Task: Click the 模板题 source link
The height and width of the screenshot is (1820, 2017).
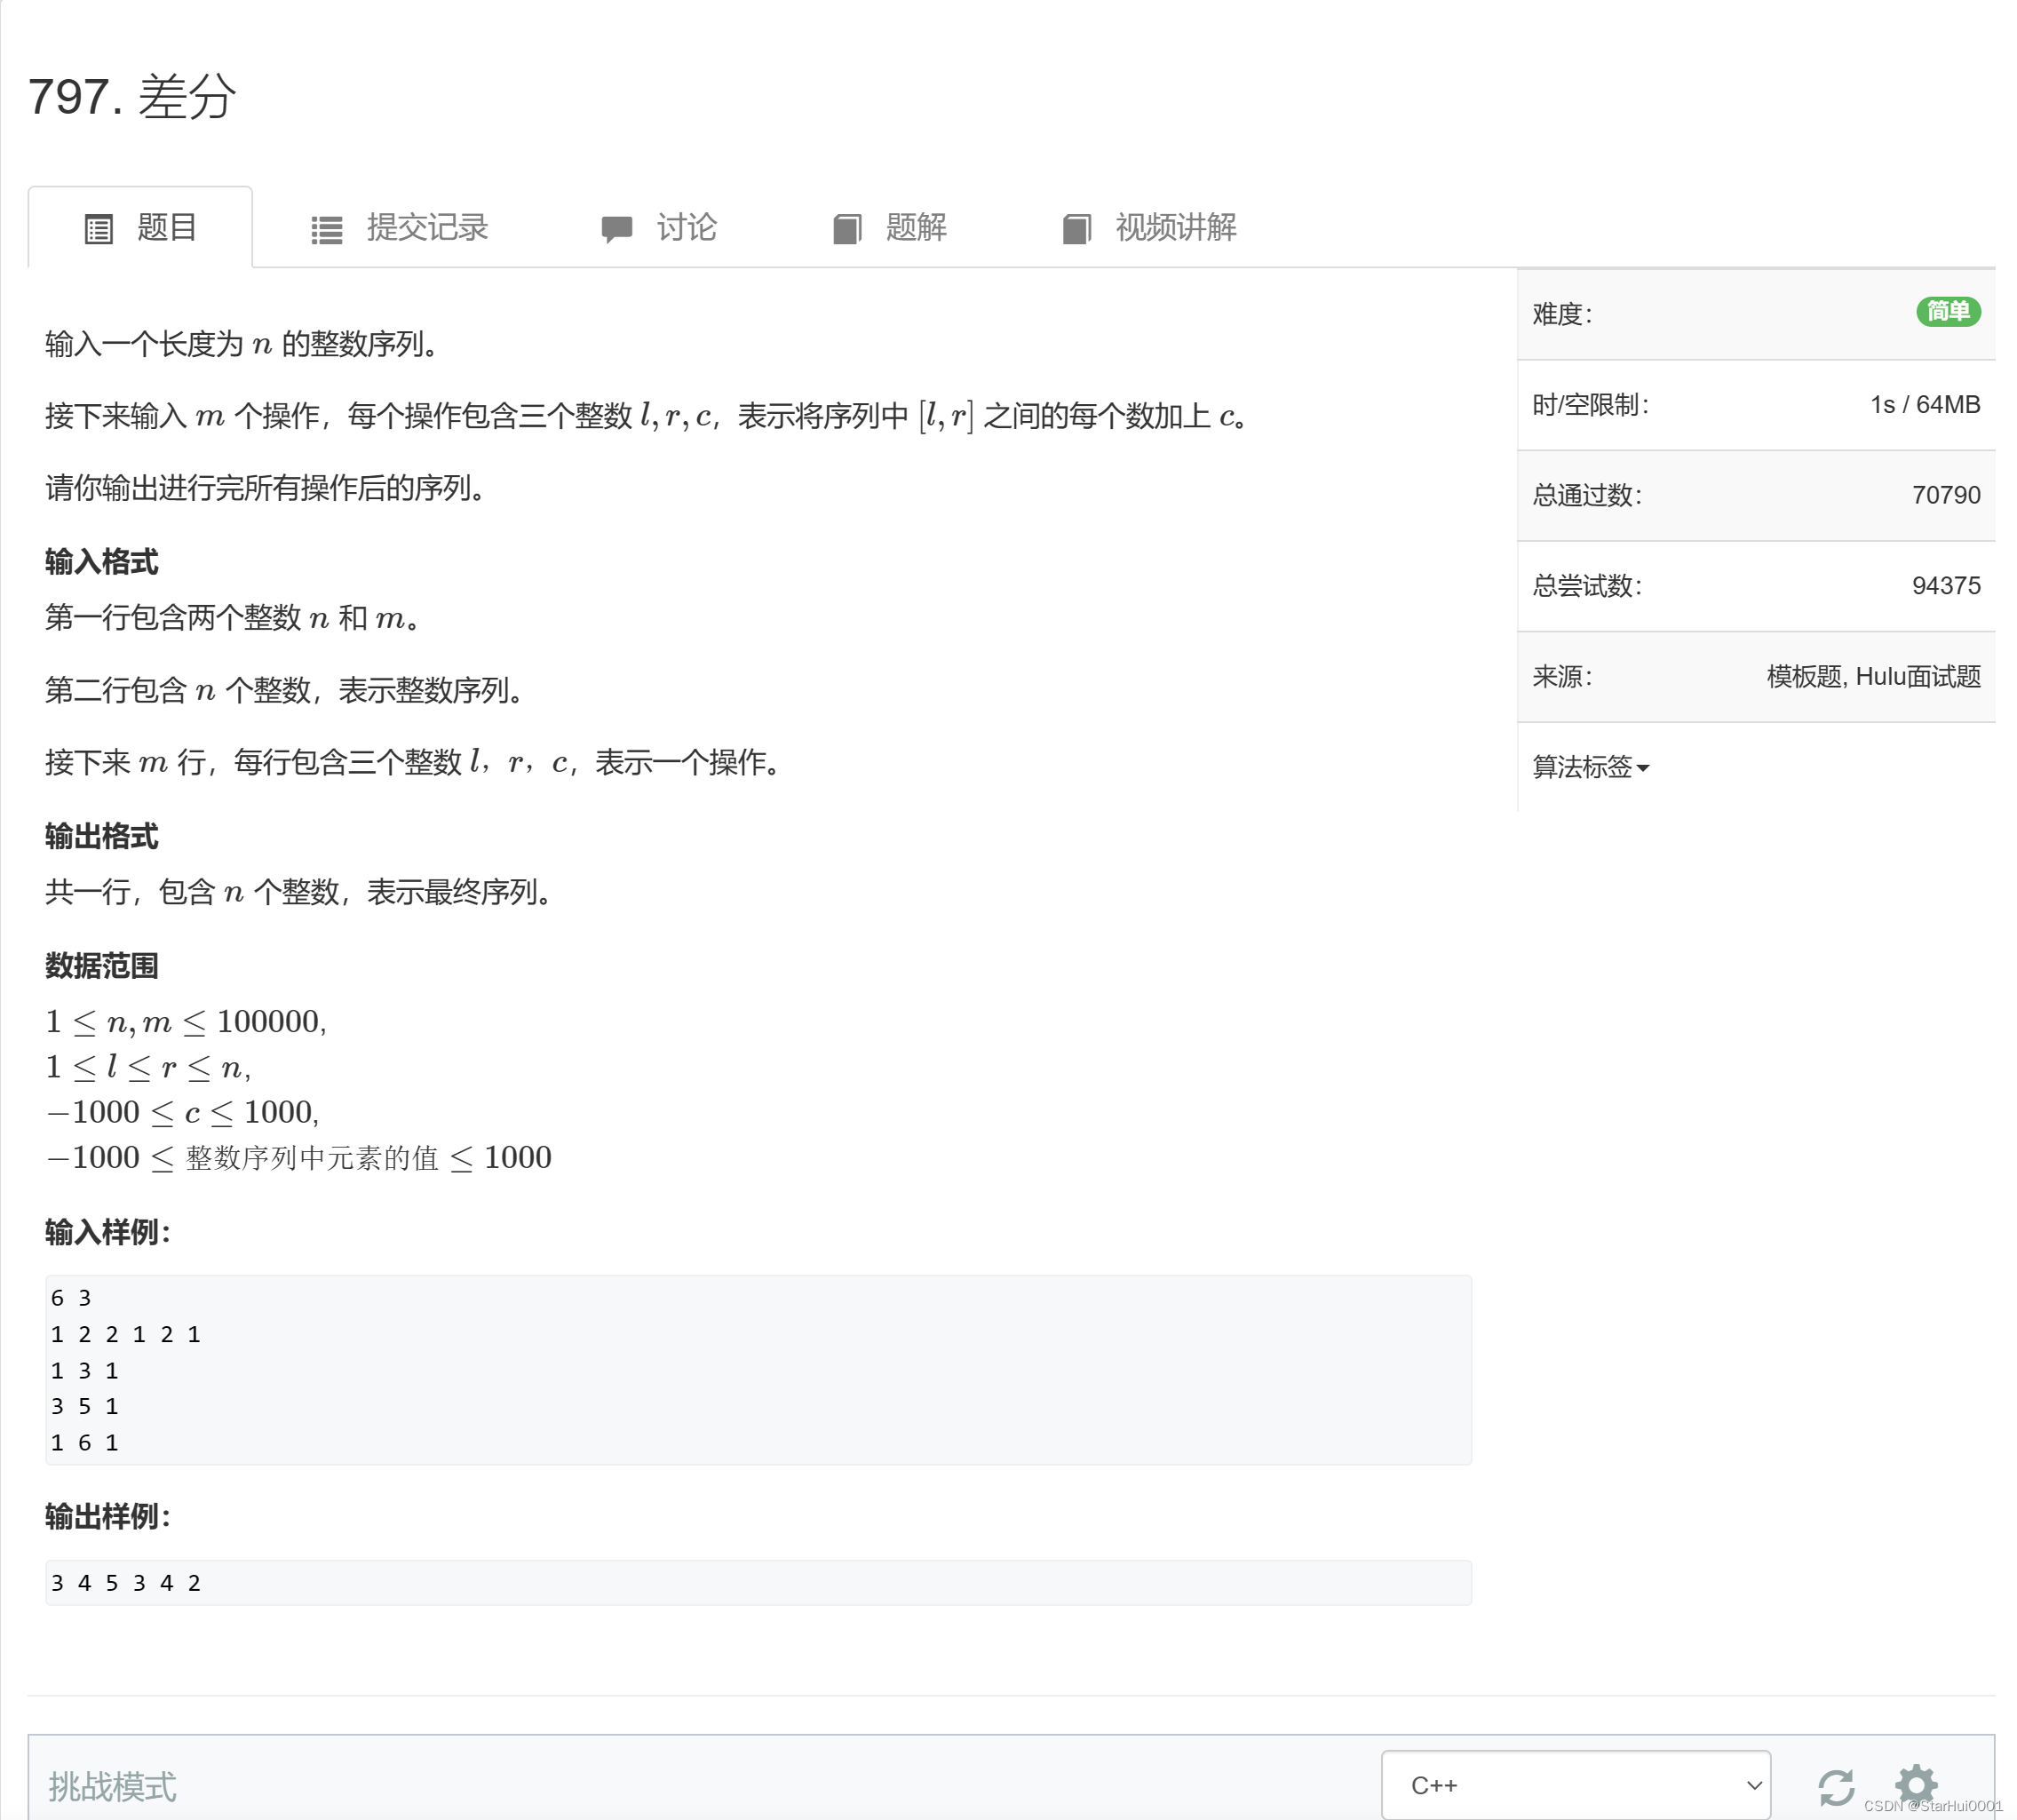Action: pos(1803,677)
